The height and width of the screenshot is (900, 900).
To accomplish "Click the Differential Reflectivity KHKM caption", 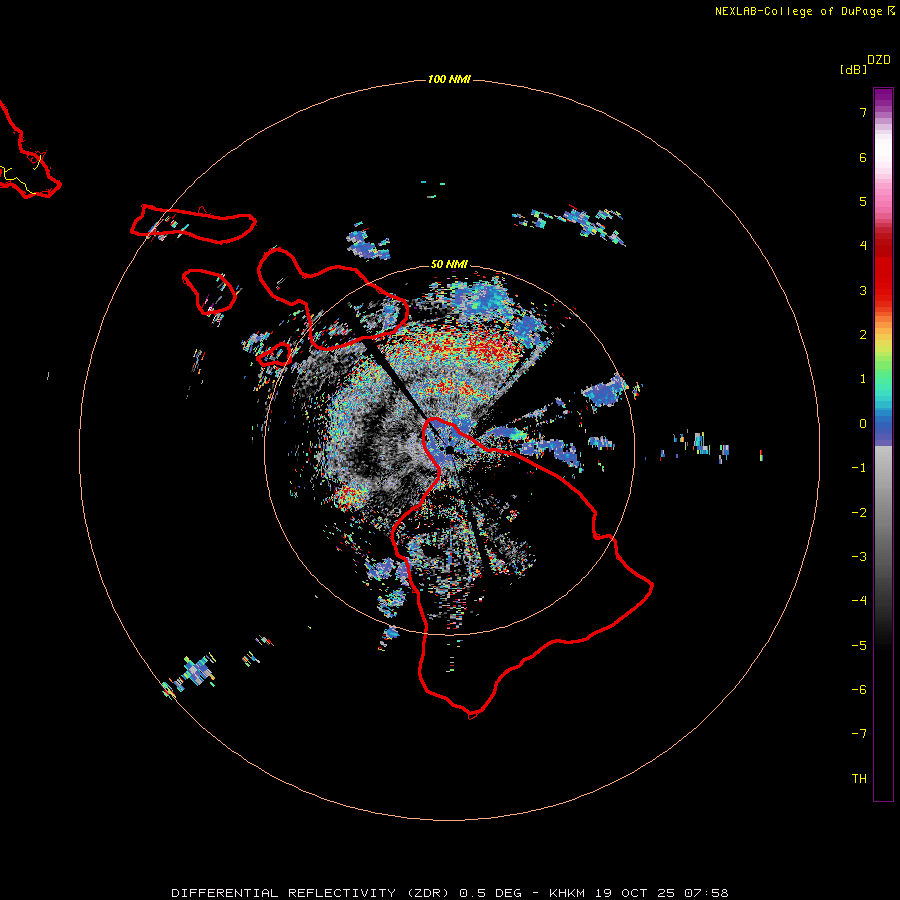I will click(x=450, y=893).
